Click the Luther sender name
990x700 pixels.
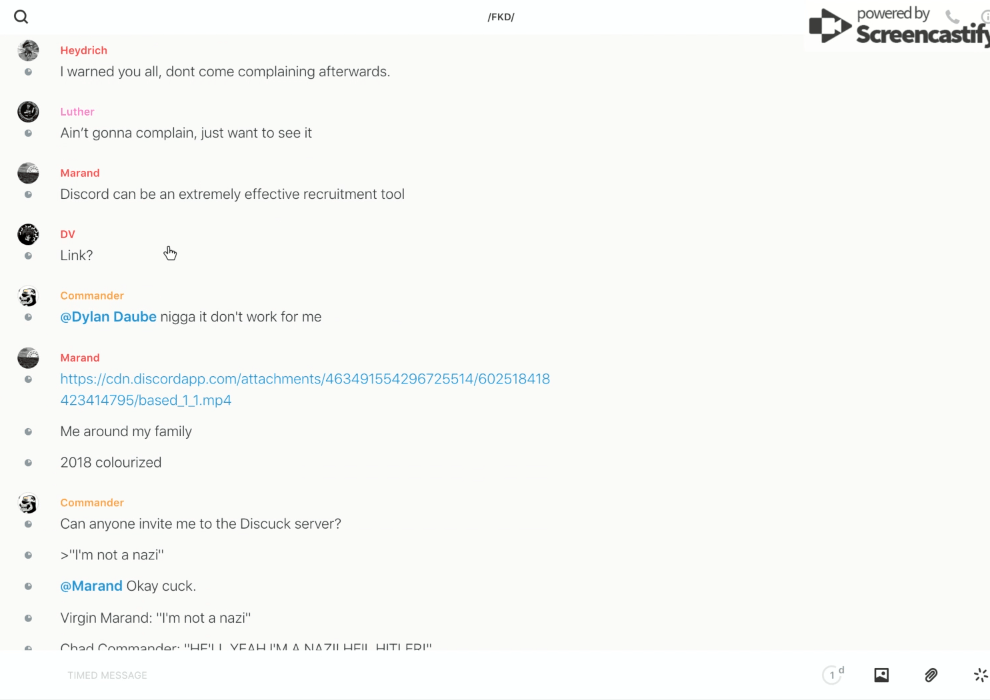point(77,112)
